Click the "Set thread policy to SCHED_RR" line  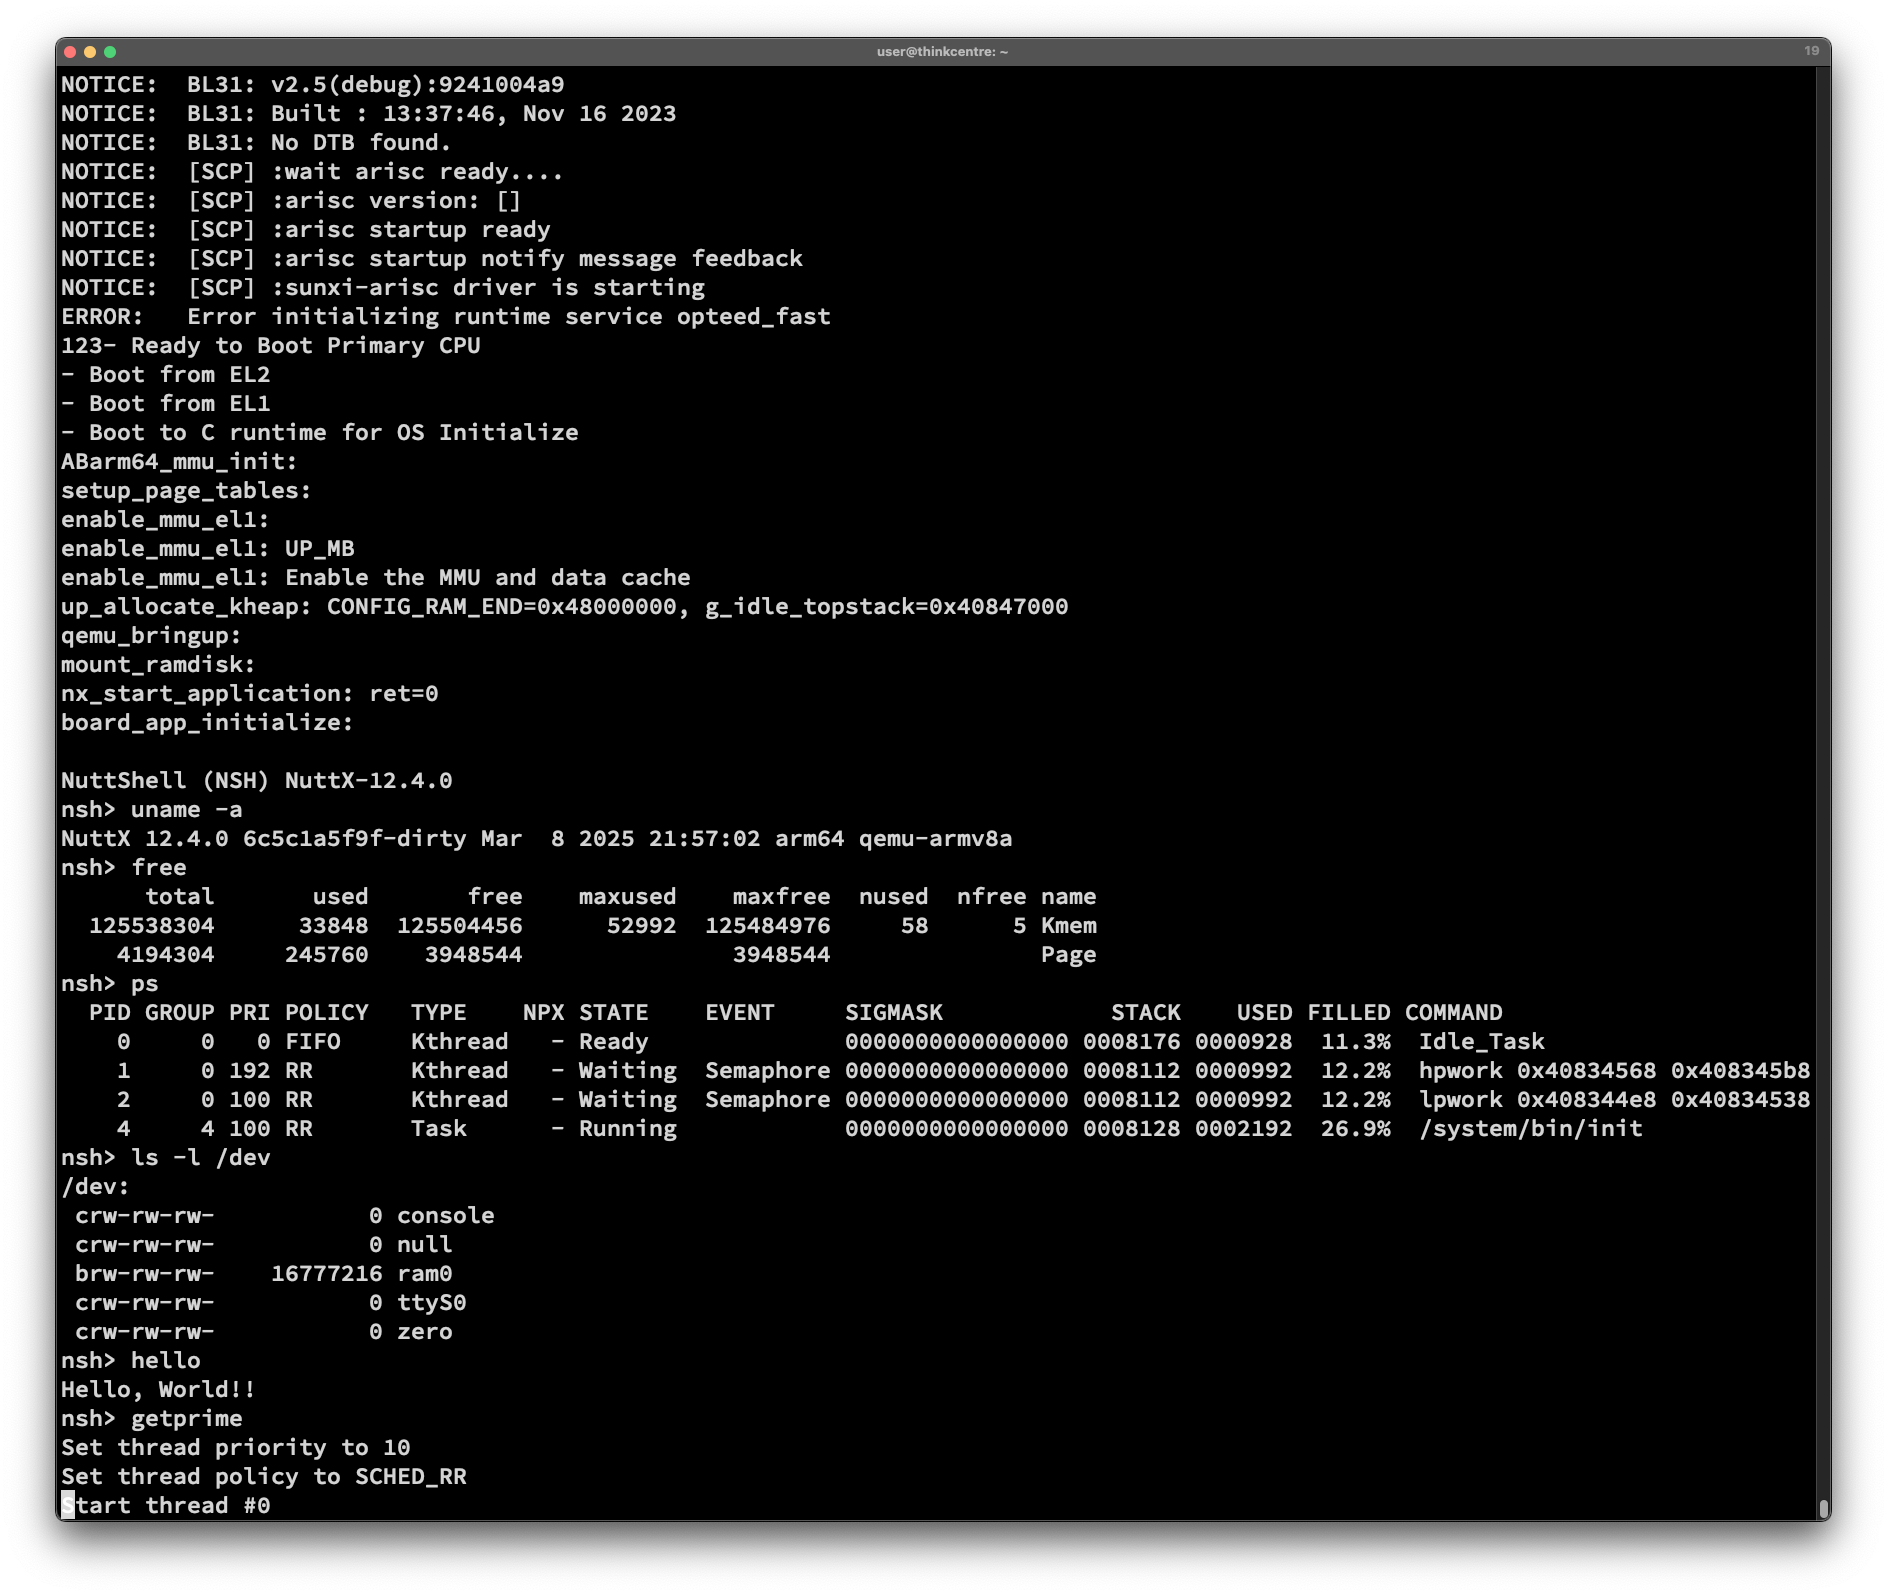[264, 1476]
